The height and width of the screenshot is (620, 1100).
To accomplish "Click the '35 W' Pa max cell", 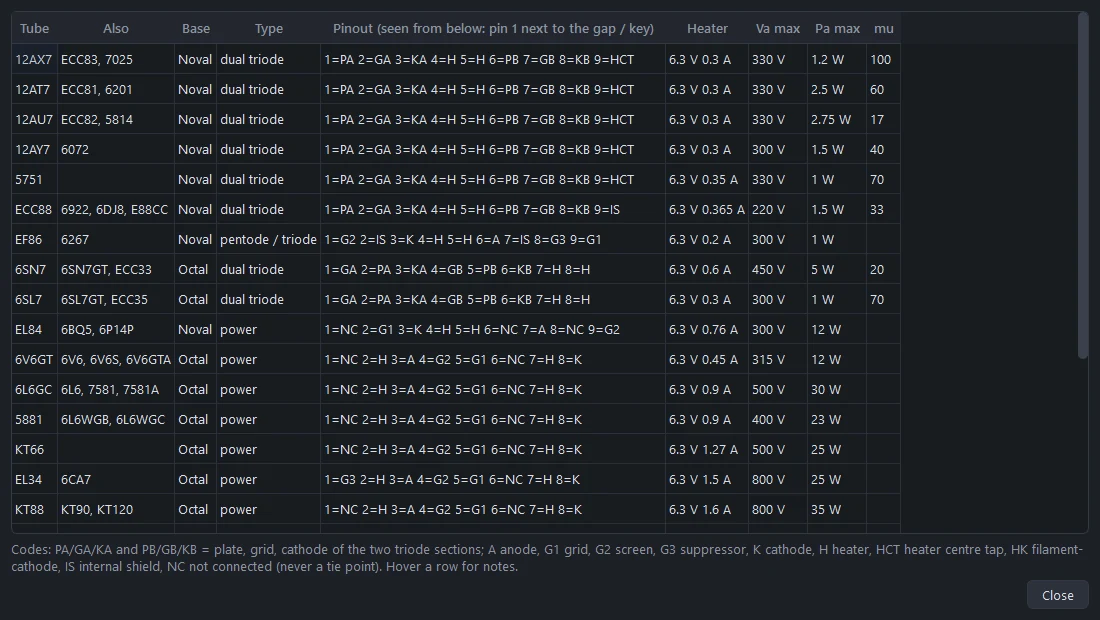I will point(837,510).
